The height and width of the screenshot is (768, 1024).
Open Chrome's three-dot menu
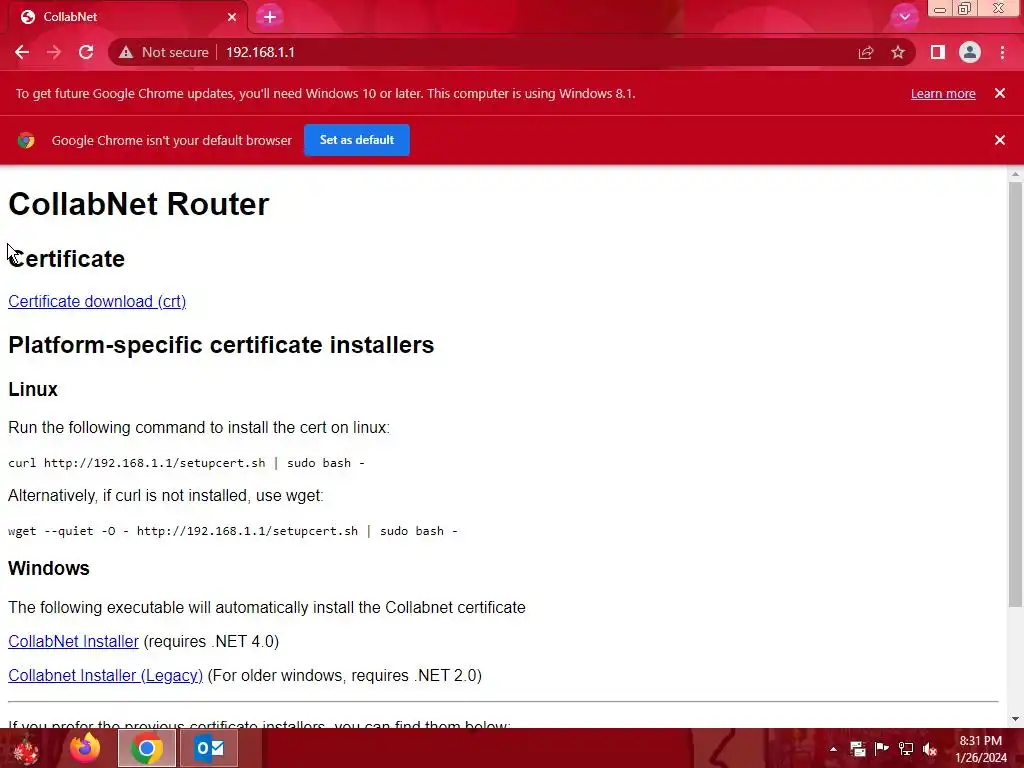point(1002,52)
